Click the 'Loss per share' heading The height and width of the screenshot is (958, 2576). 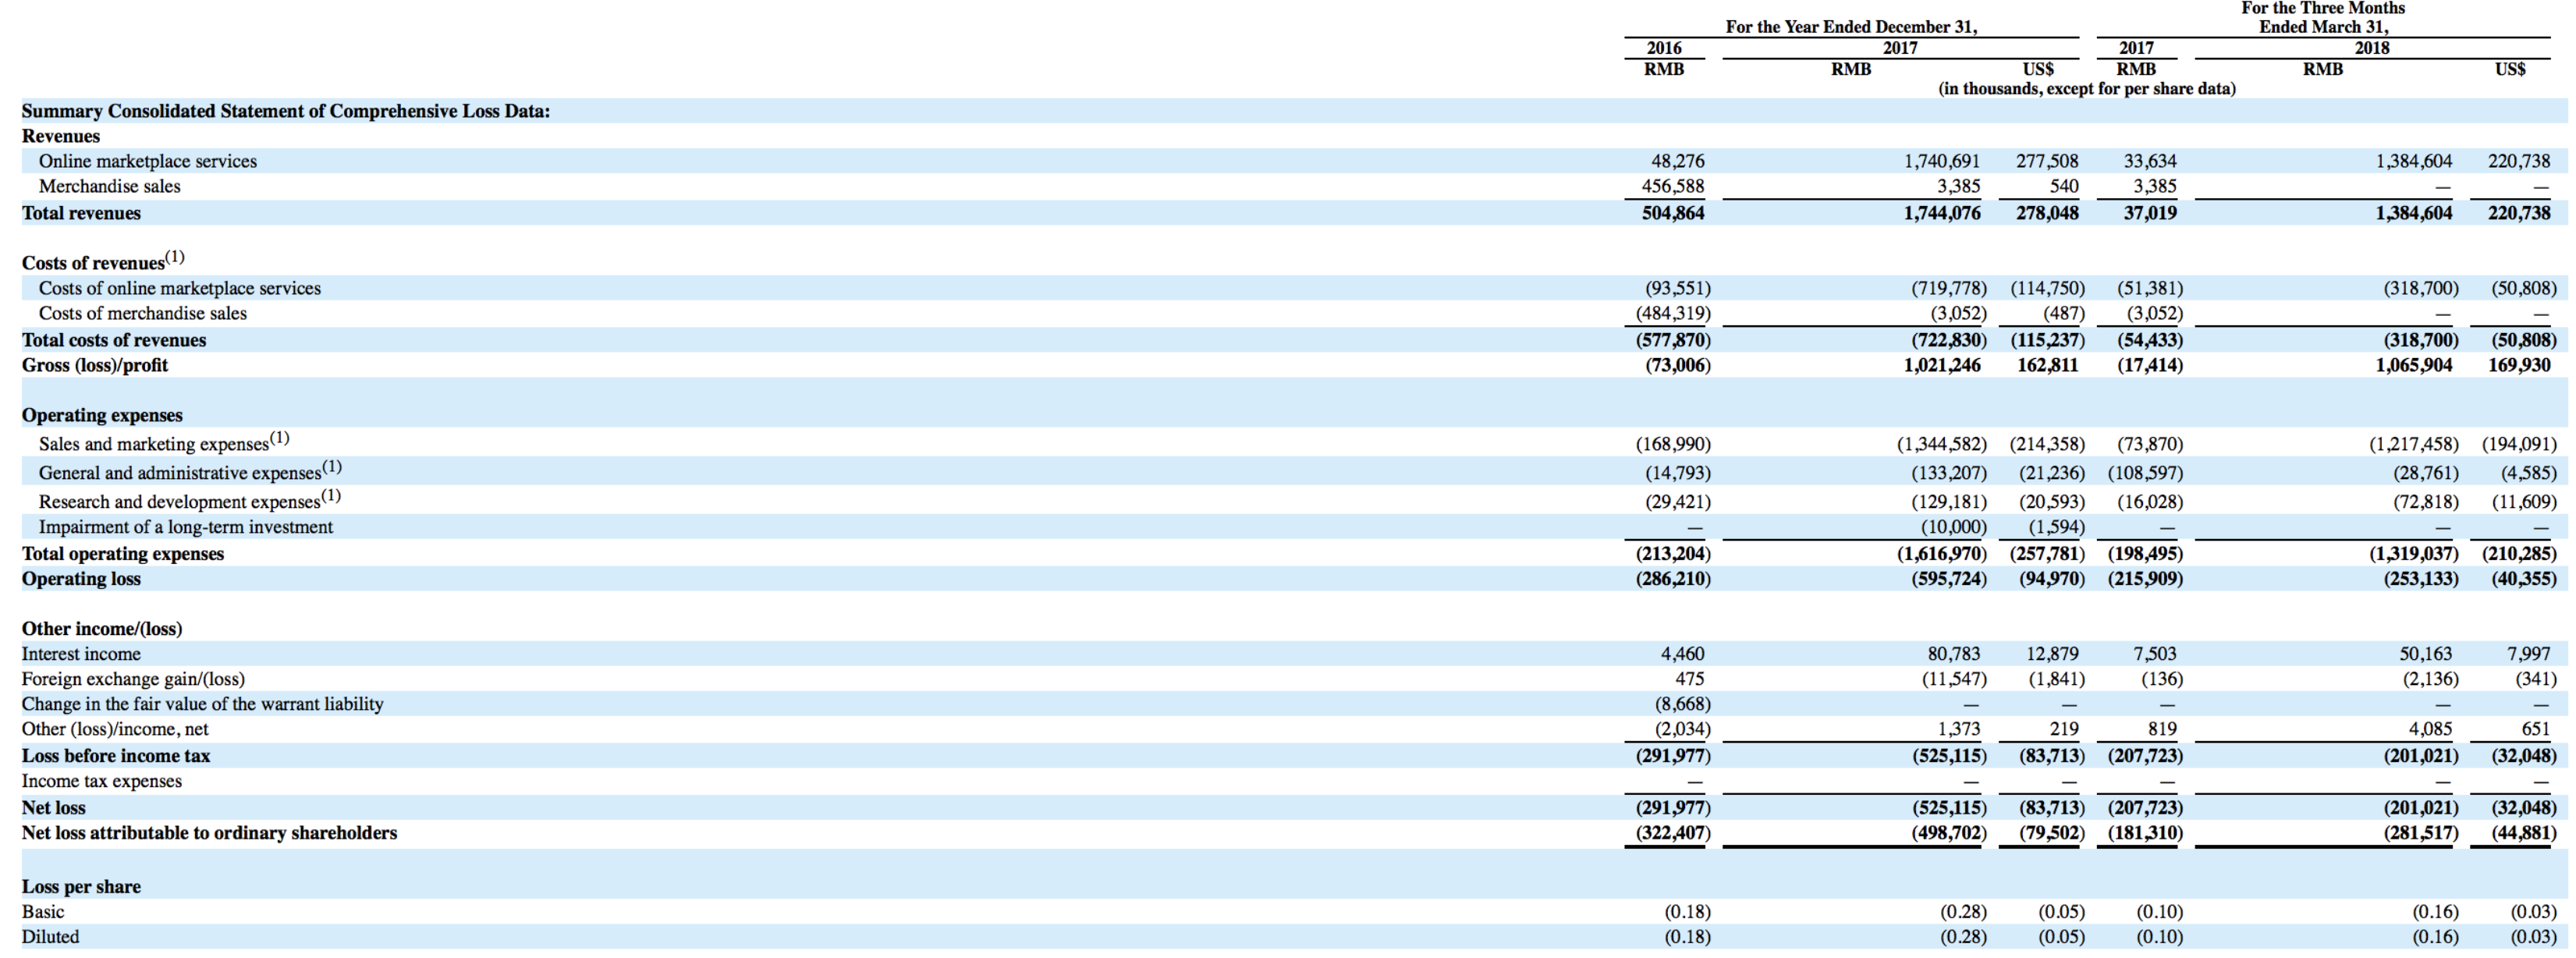tap(81, 887)
